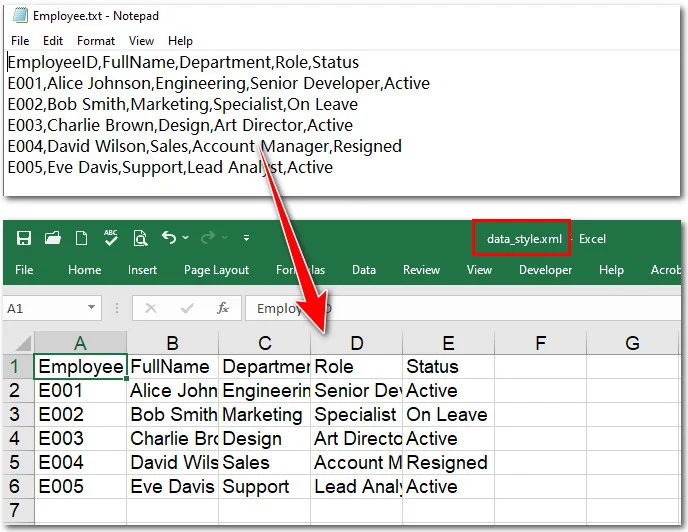Run the Spelling check icon
Screen dimensions: 688x532
click(111, 238)
